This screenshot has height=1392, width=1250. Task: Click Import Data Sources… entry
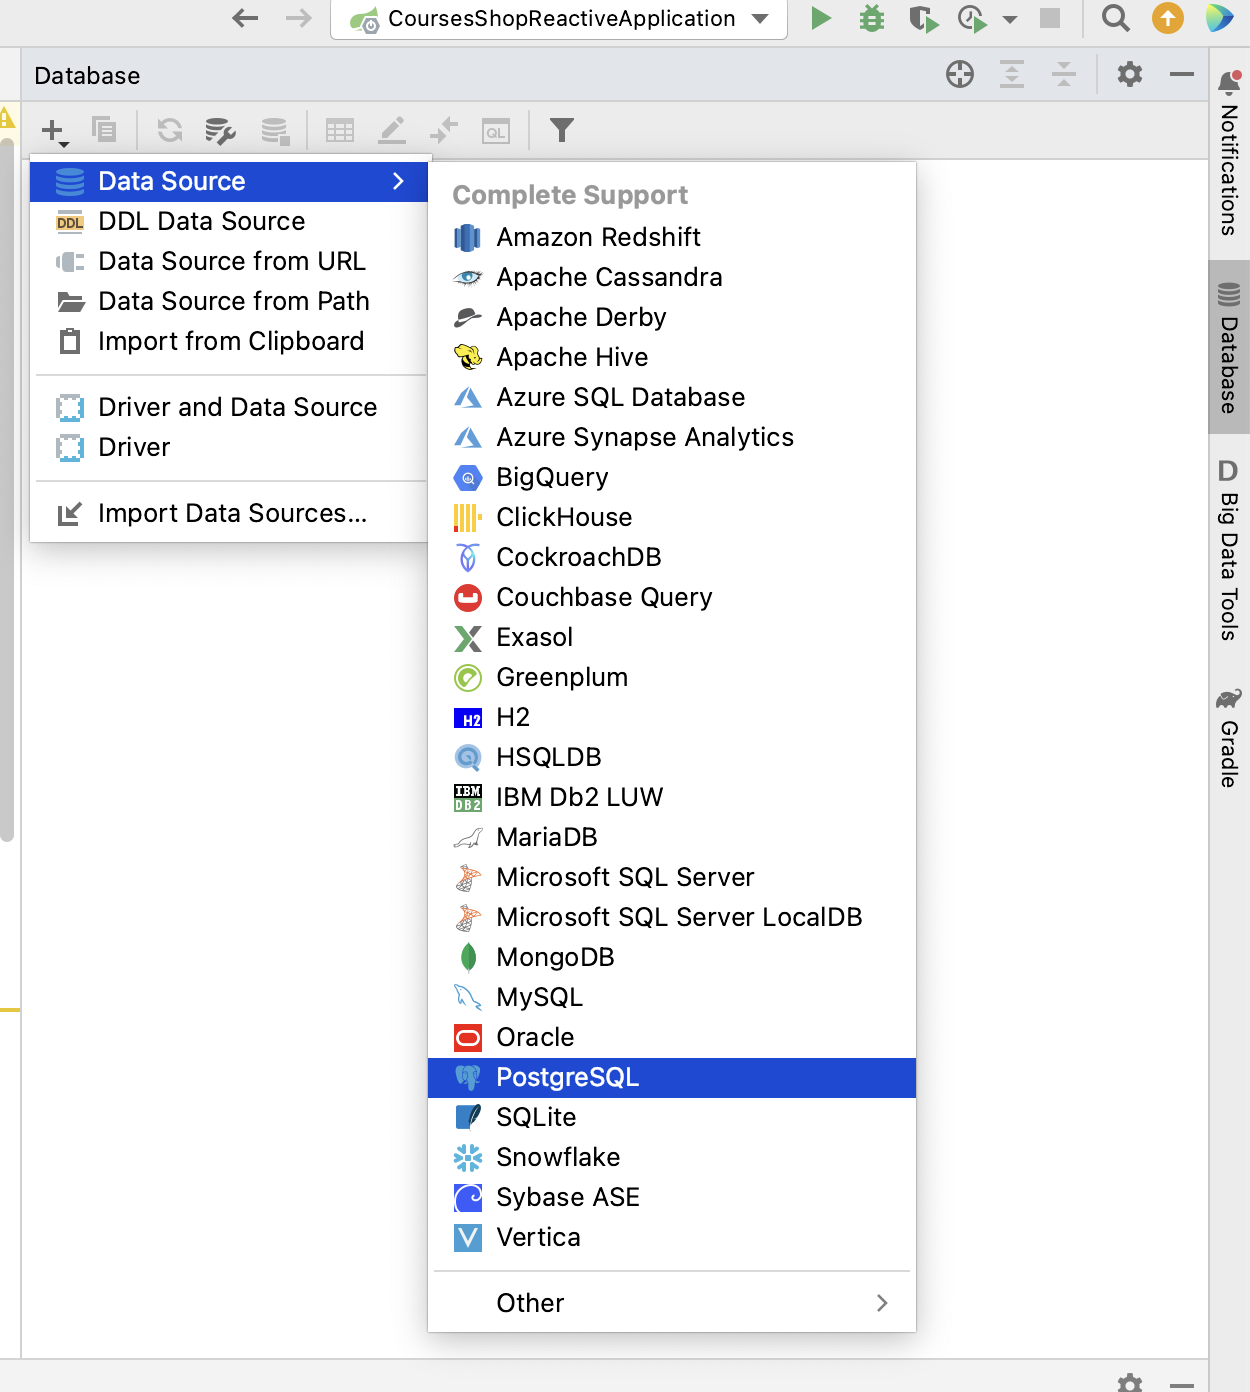232,513
